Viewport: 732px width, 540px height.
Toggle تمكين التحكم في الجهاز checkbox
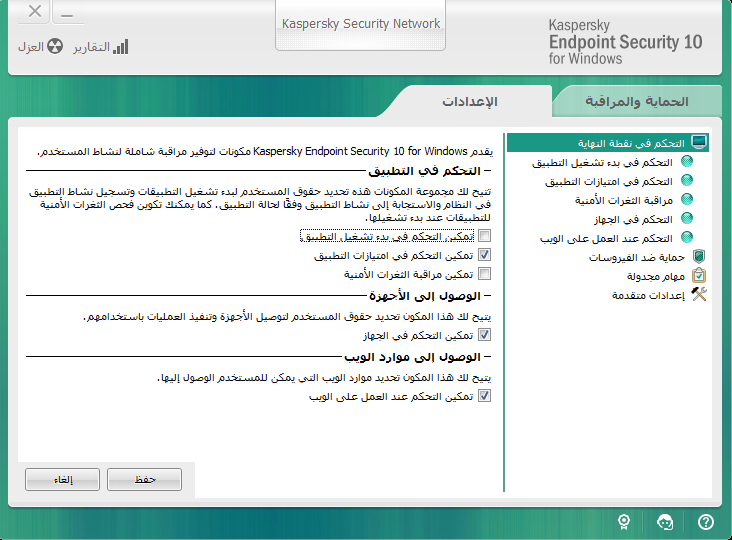click(x=485, y=335)
